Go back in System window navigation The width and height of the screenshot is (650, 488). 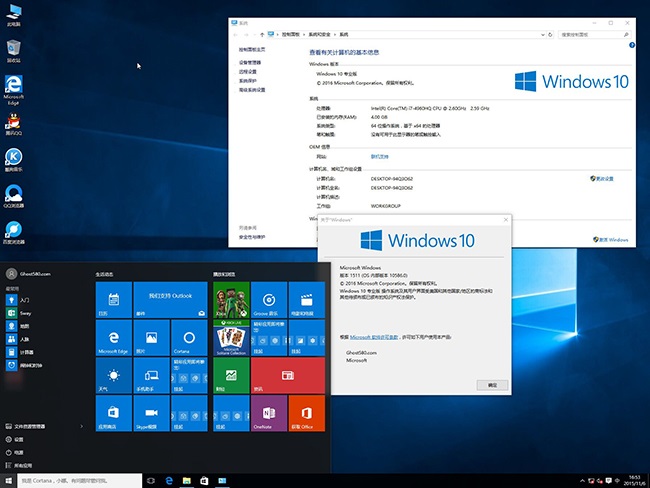[236, 35]
